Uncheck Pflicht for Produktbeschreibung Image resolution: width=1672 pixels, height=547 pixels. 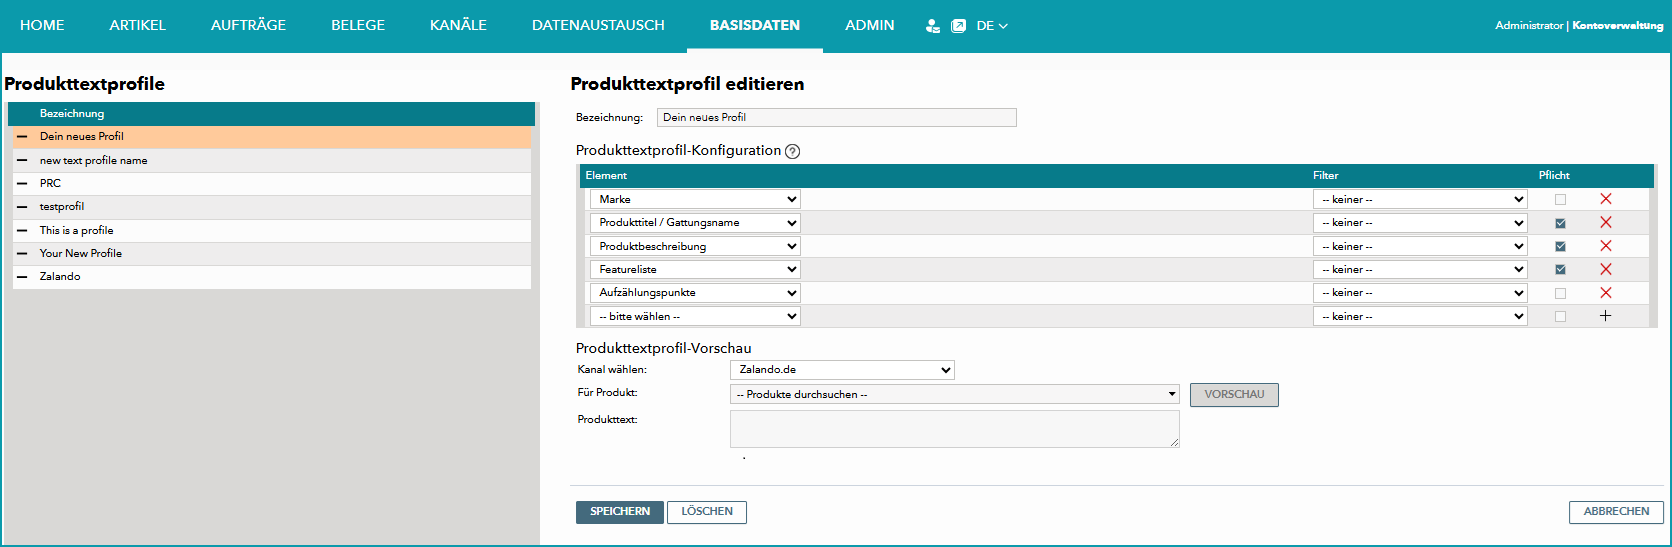(1560, 246)
